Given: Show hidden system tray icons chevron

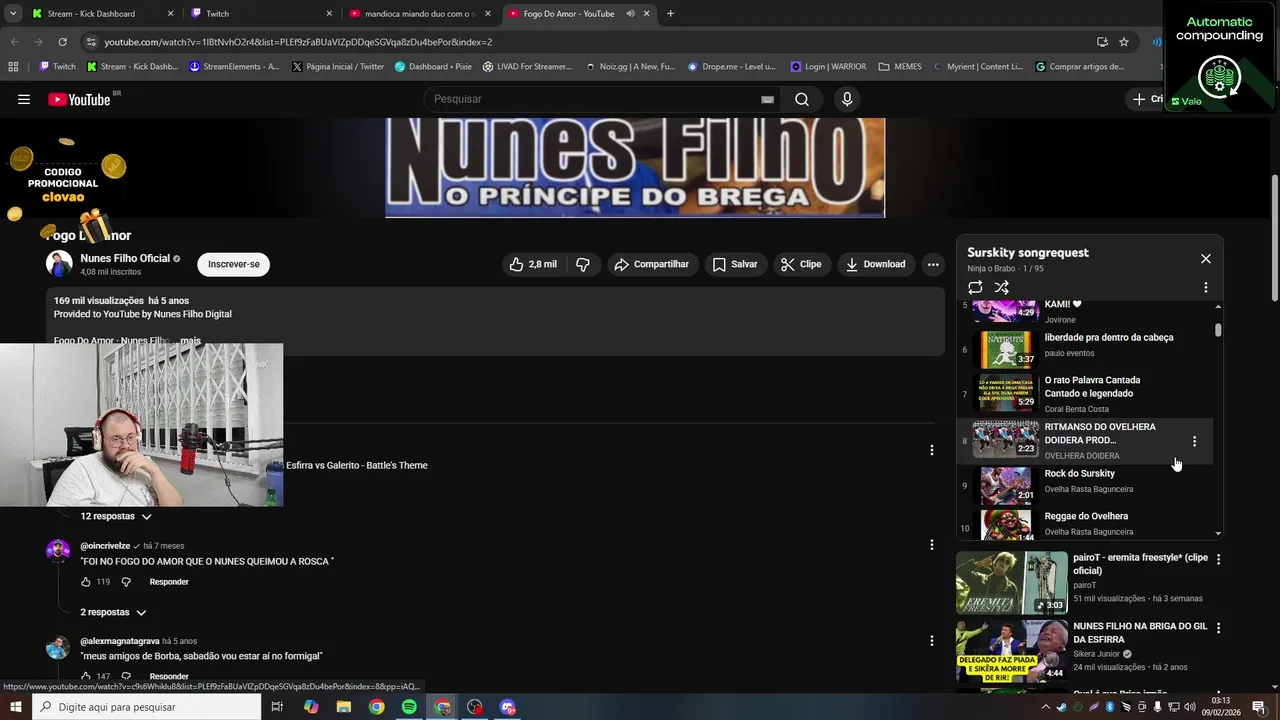Looking at the screenshot, I should tap(1044, 707).
